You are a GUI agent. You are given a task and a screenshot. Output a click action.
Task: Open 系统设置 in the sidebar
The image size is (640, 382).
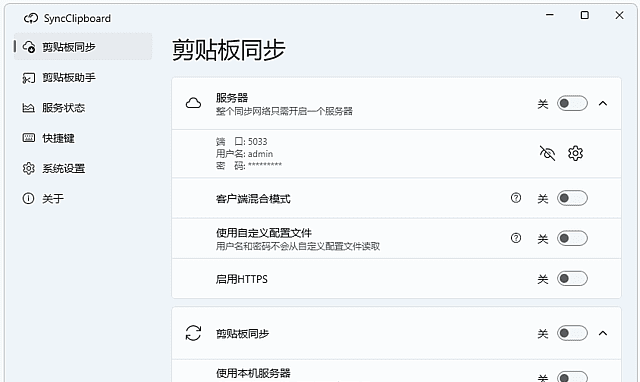83,168
